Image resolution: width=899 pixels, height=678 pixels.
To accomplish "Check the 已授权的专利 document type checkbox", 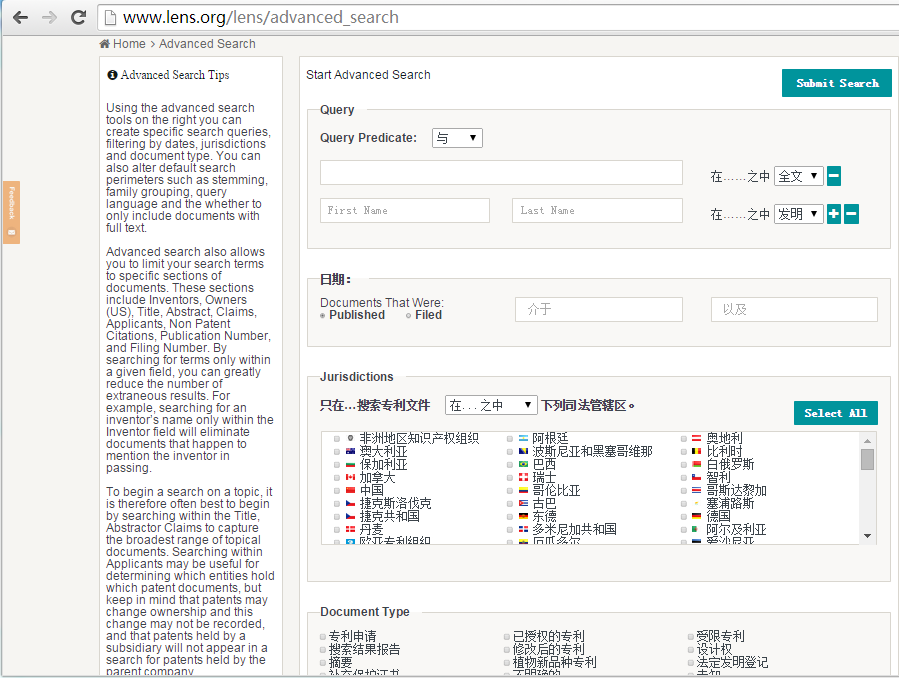I will pos(507,637).
